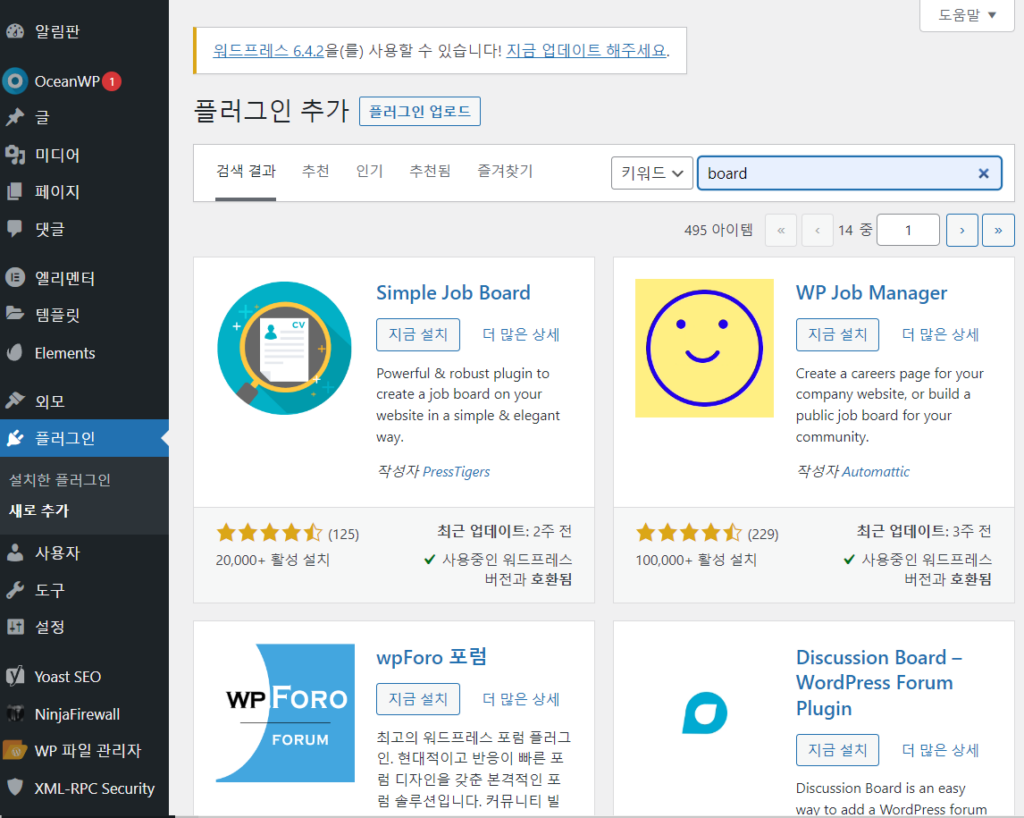Image resolution: width=1024 pixels, height=818 pixels.
Task: Click the 페이지 pages icon
Action: click(x=15, y=192)
